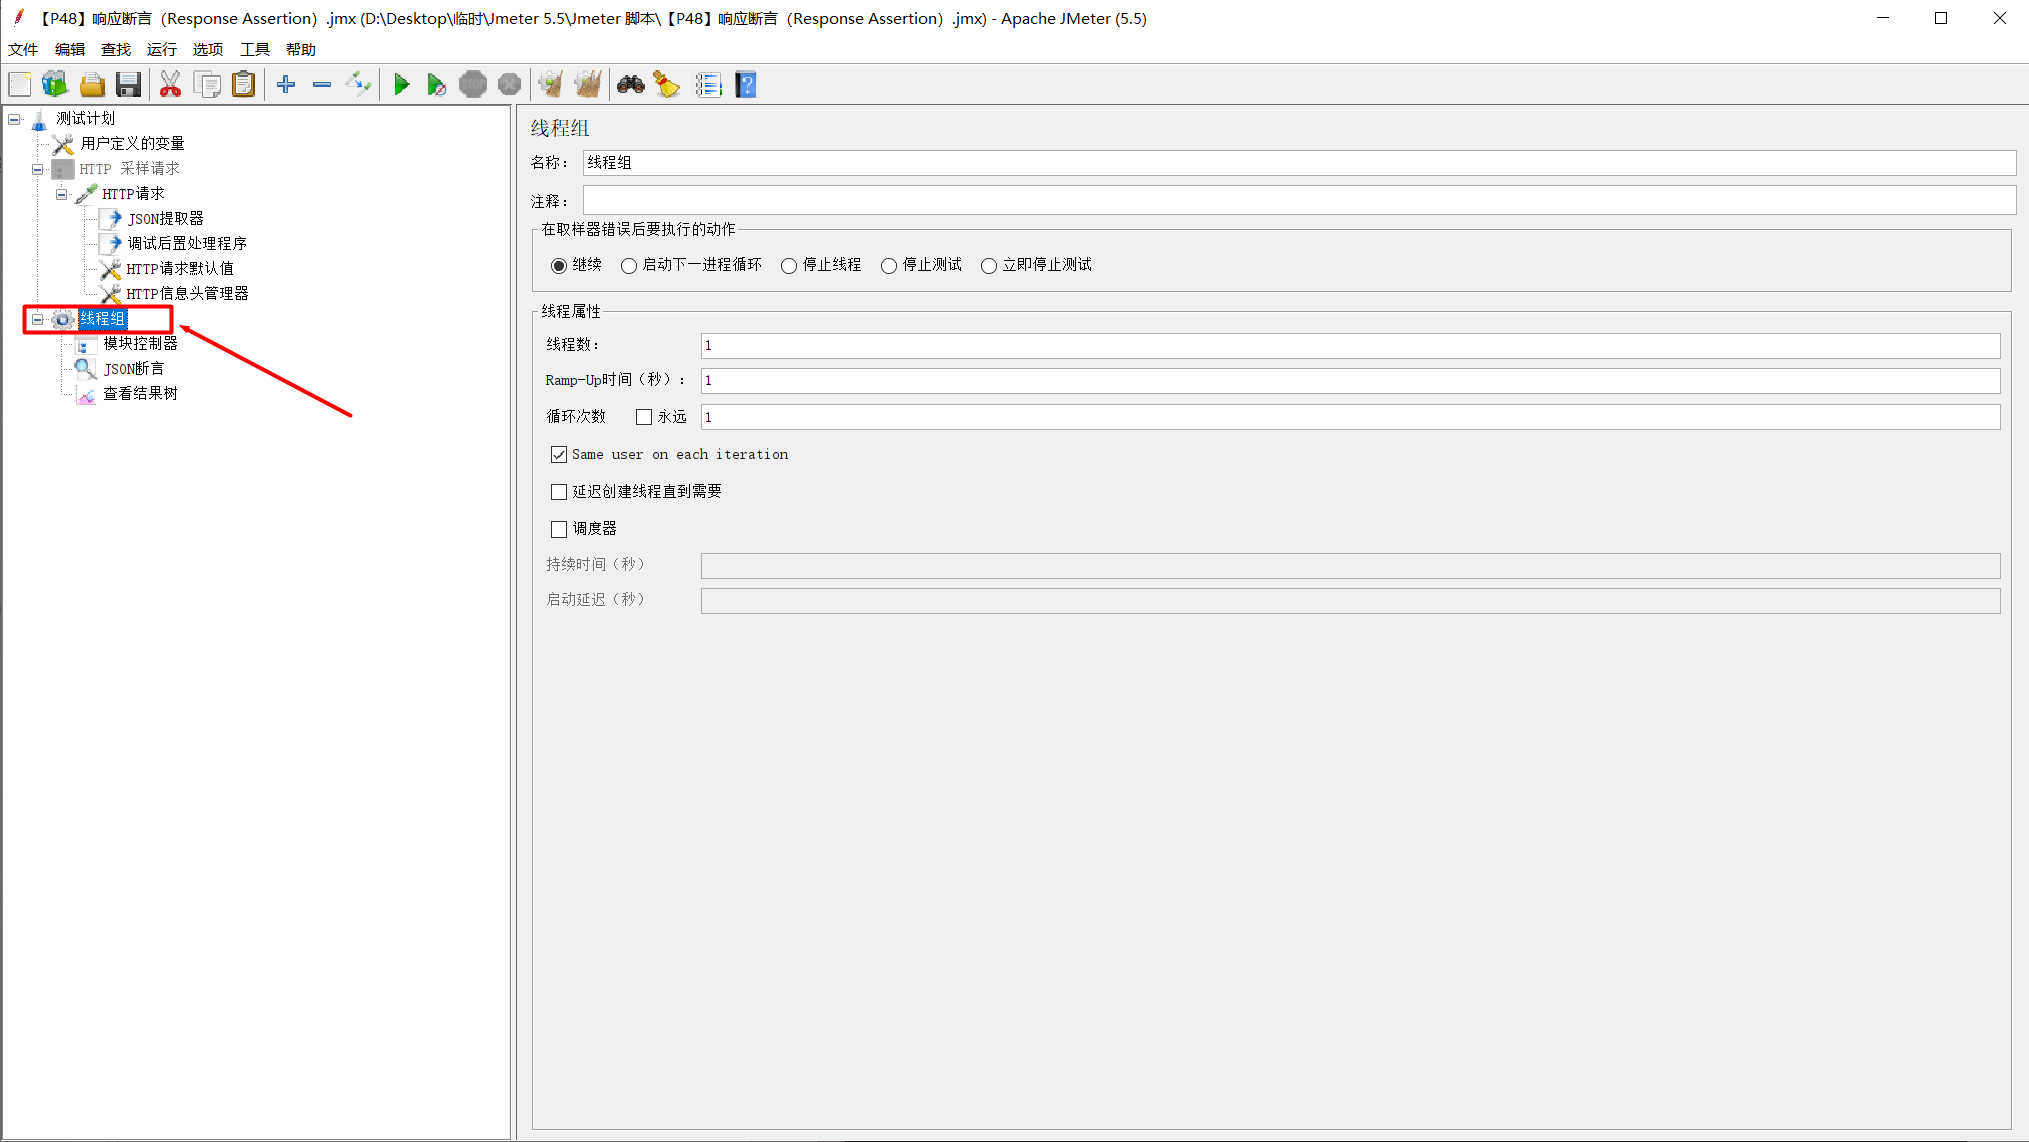Select 立即停止测试 radio option
2029x1142 pixels.
point(989,265)
